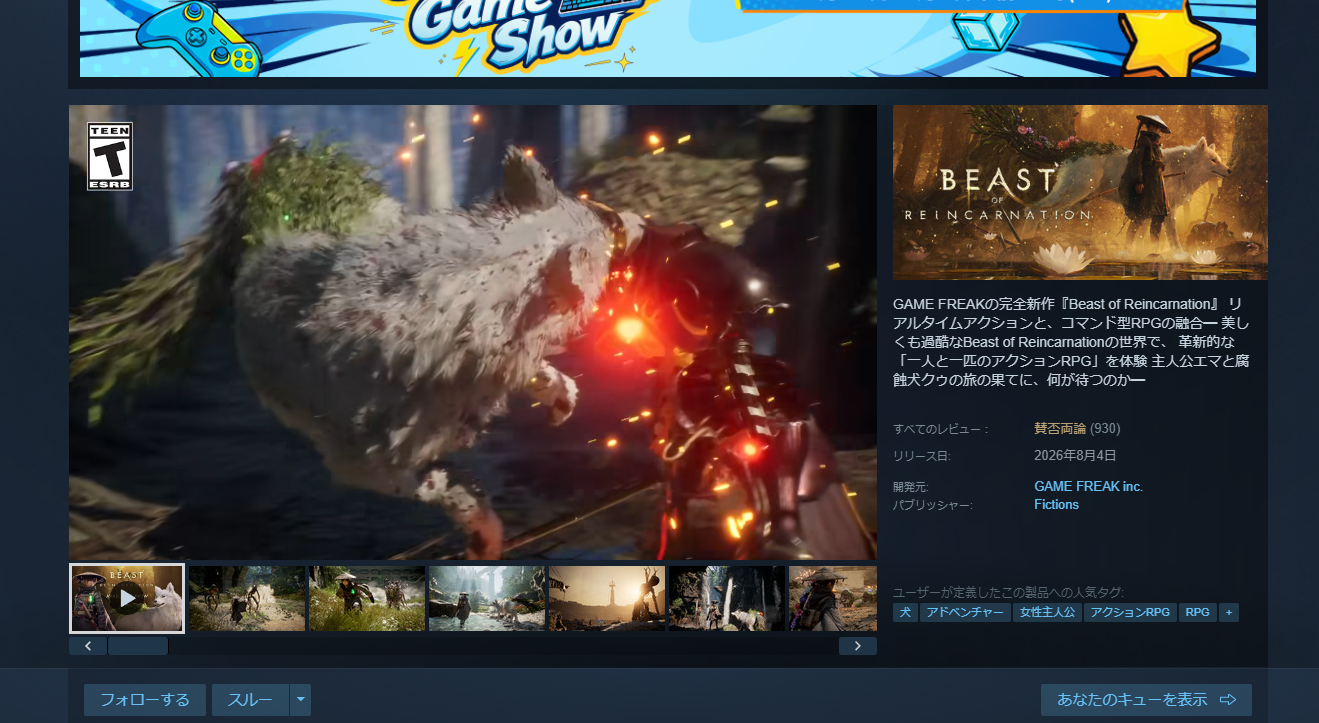Click the フォローする button
The width and height of the screenshot is (1319, 723).
coord(145,700)
